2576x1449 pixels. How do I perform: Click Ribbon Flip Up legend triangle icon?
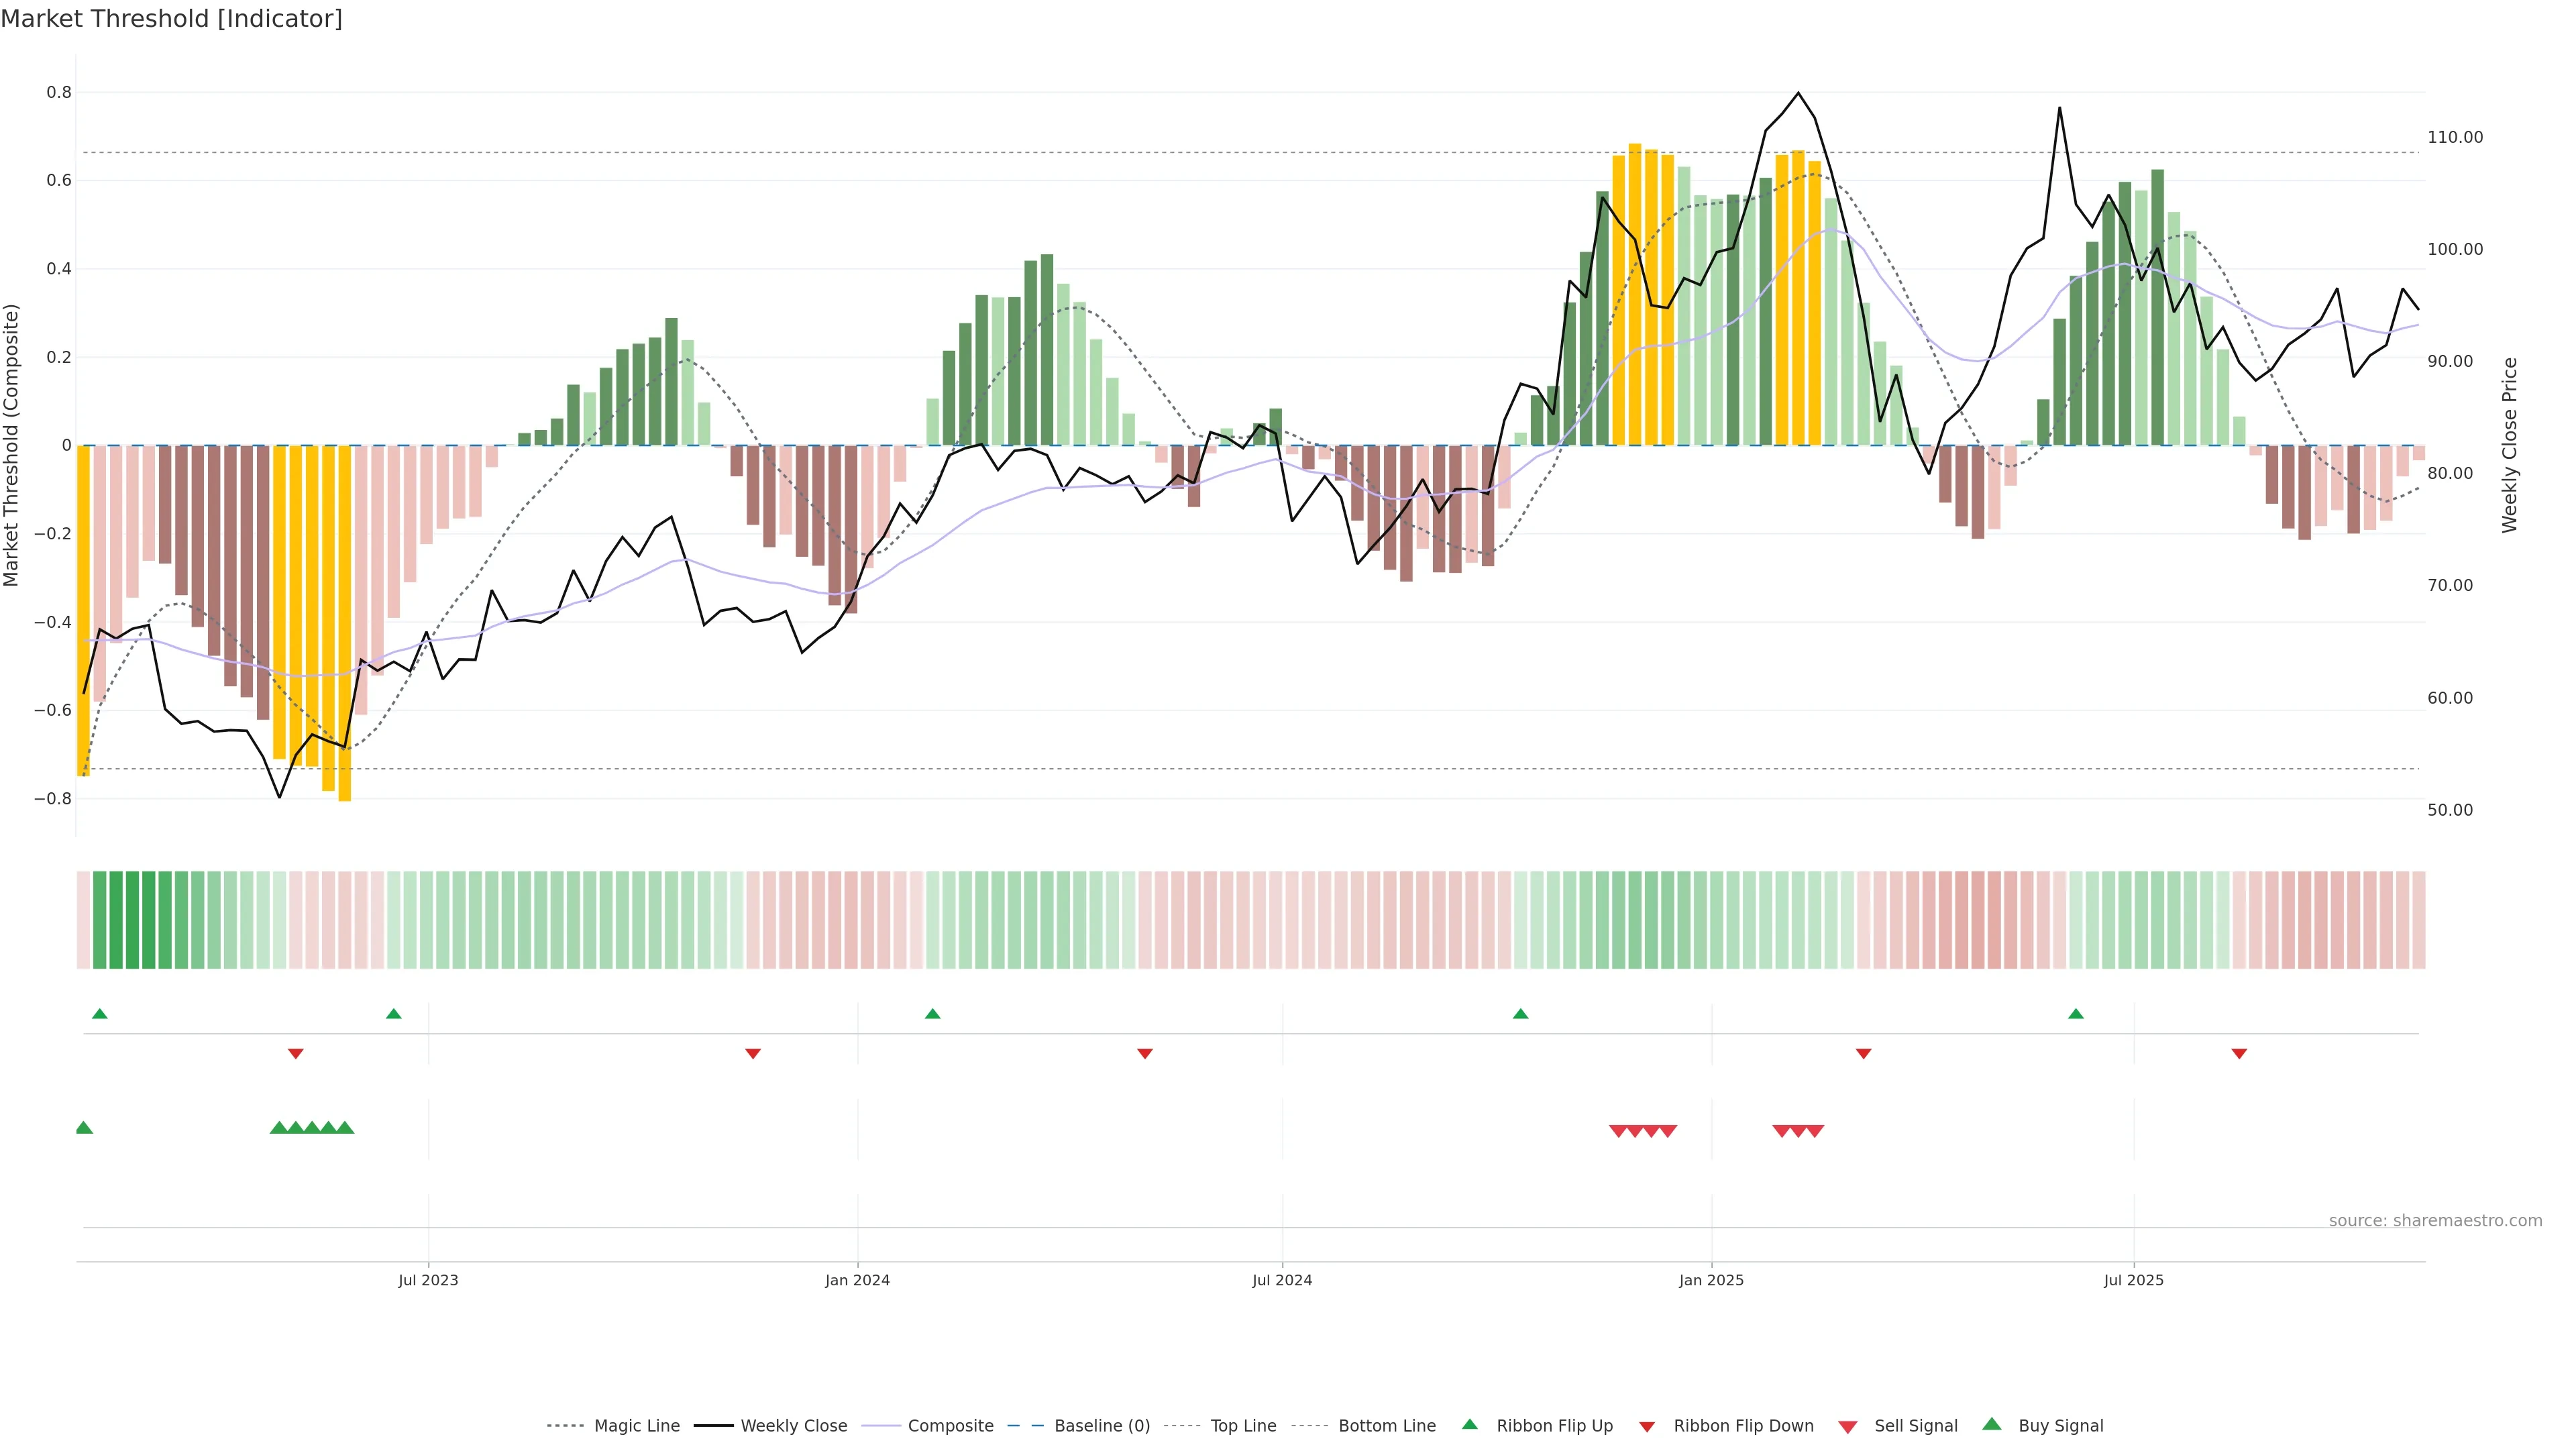click(1469, 1425)
